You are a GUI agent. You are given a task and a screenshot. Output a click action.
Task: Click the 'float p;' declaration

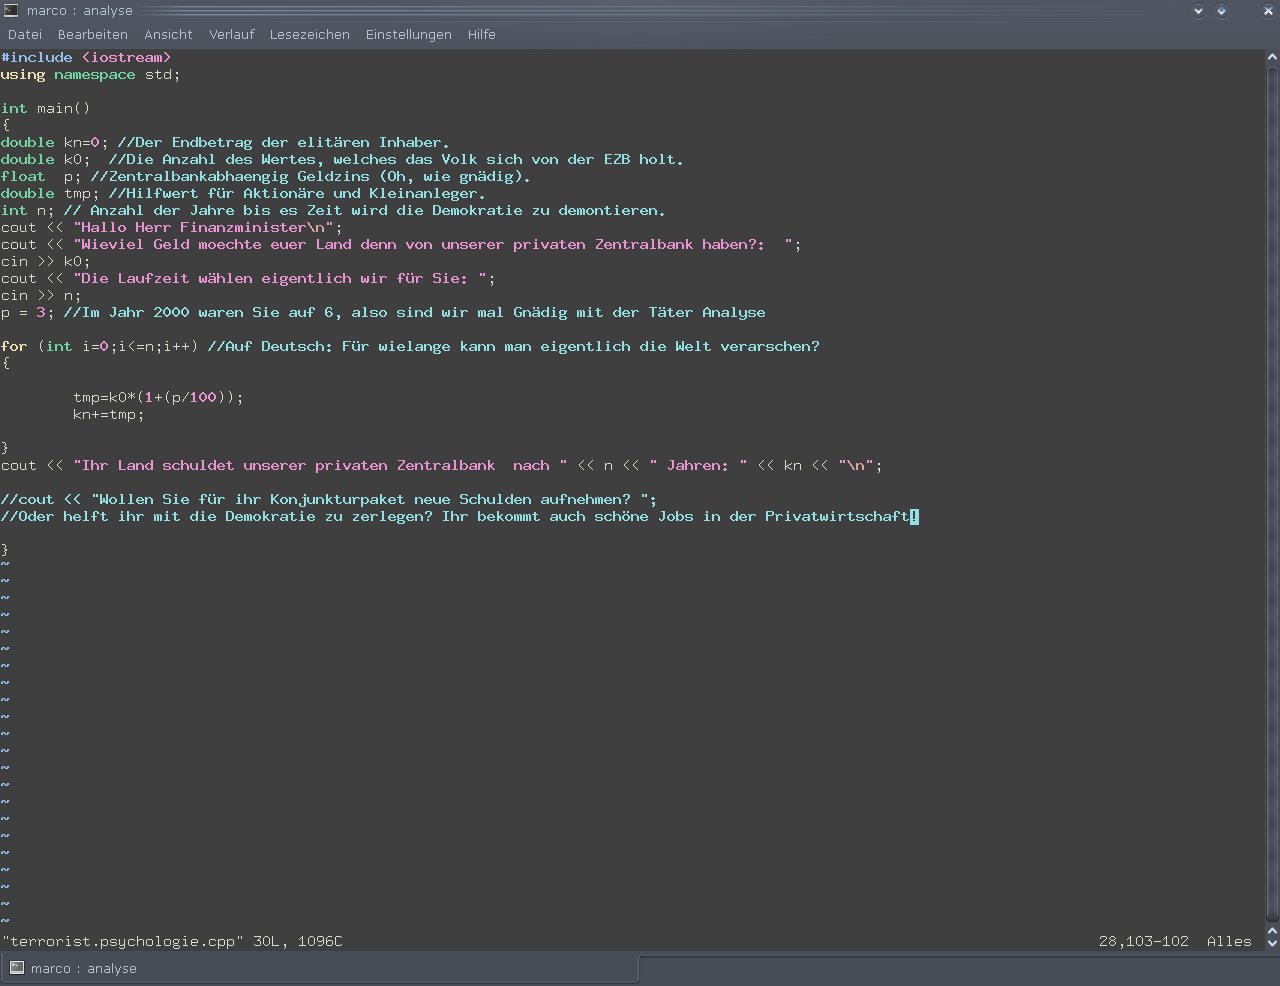pyautogui.click(x=41, y=176)
